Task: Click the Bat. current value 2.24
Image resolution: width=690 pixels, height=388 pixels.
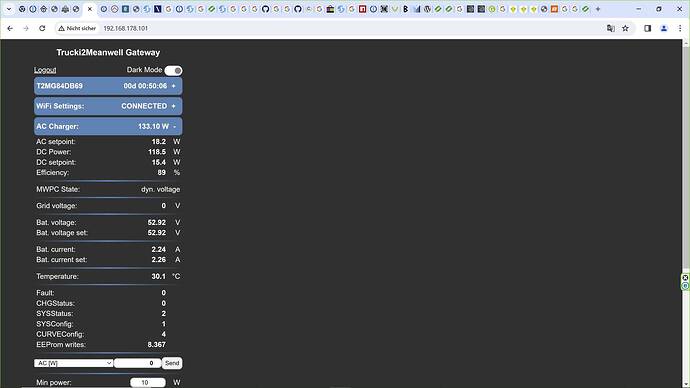Action: tap(158, 249)
